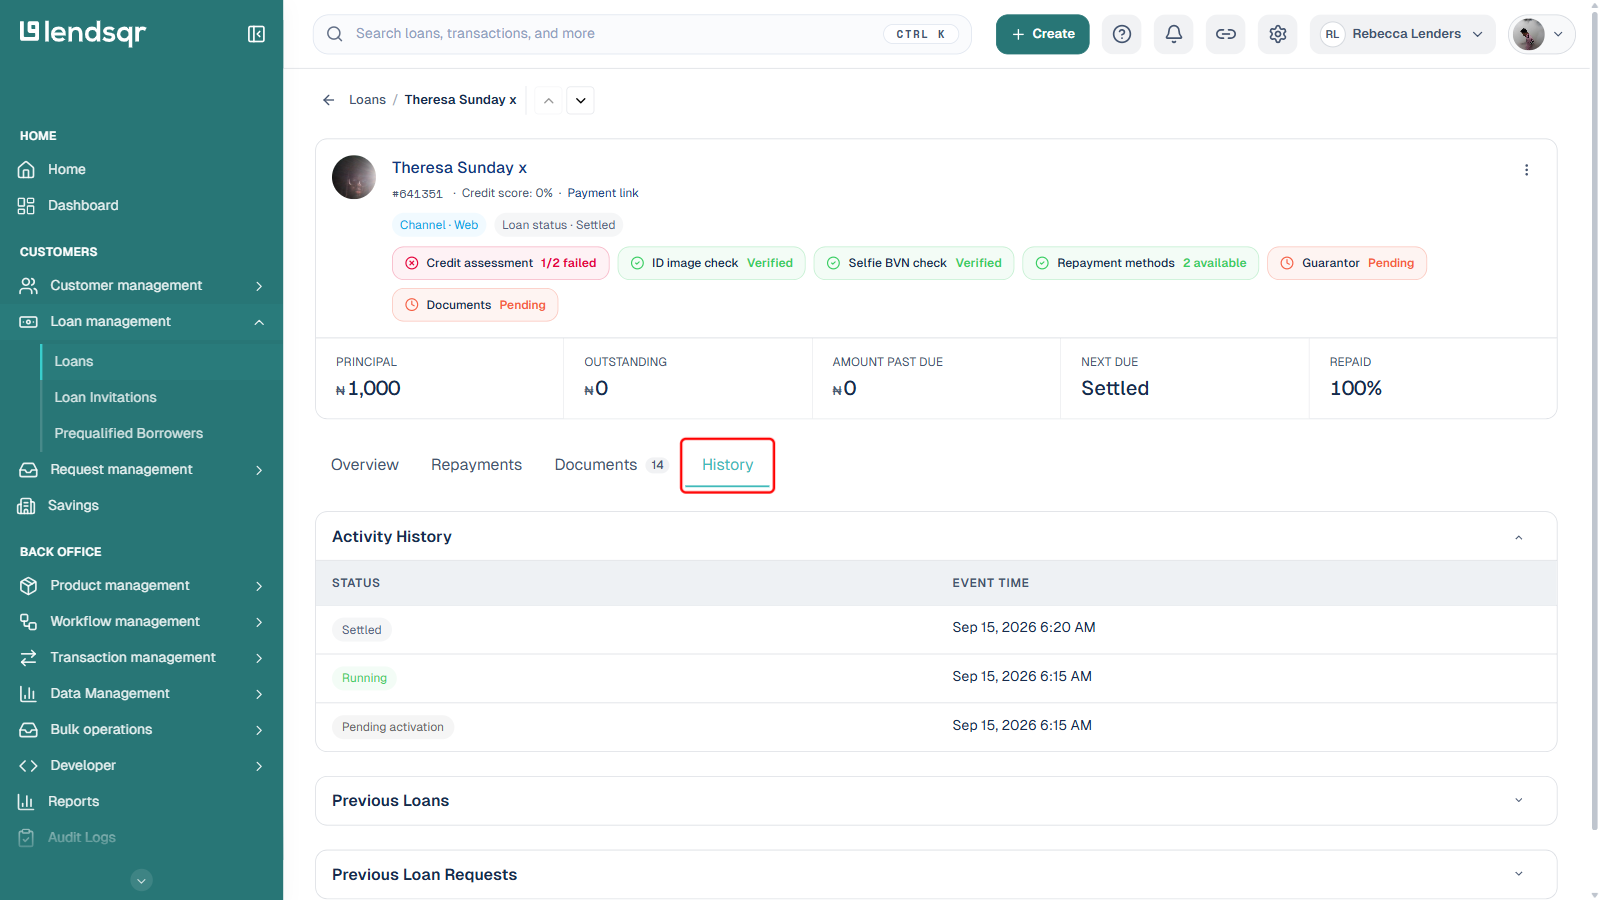Expand Data Management menu
This screenshot has width=1600, height=900.
141,694
